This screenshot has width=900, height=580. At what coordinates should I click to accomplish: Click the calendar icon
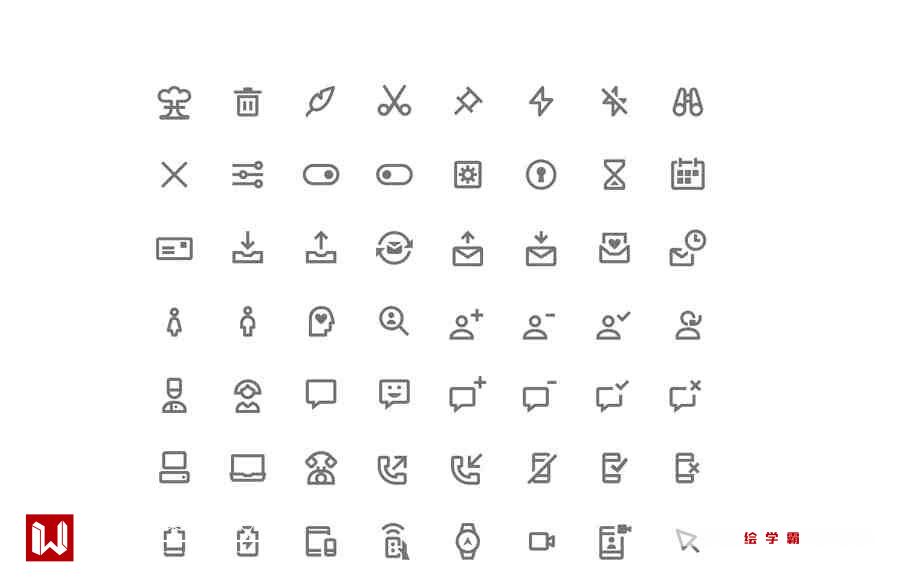688,174
